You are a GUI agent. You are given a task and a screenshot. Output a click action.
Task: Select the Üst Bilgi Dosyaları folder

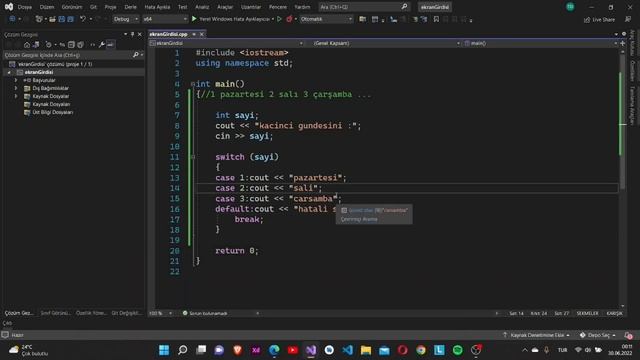tap(53, 112)
